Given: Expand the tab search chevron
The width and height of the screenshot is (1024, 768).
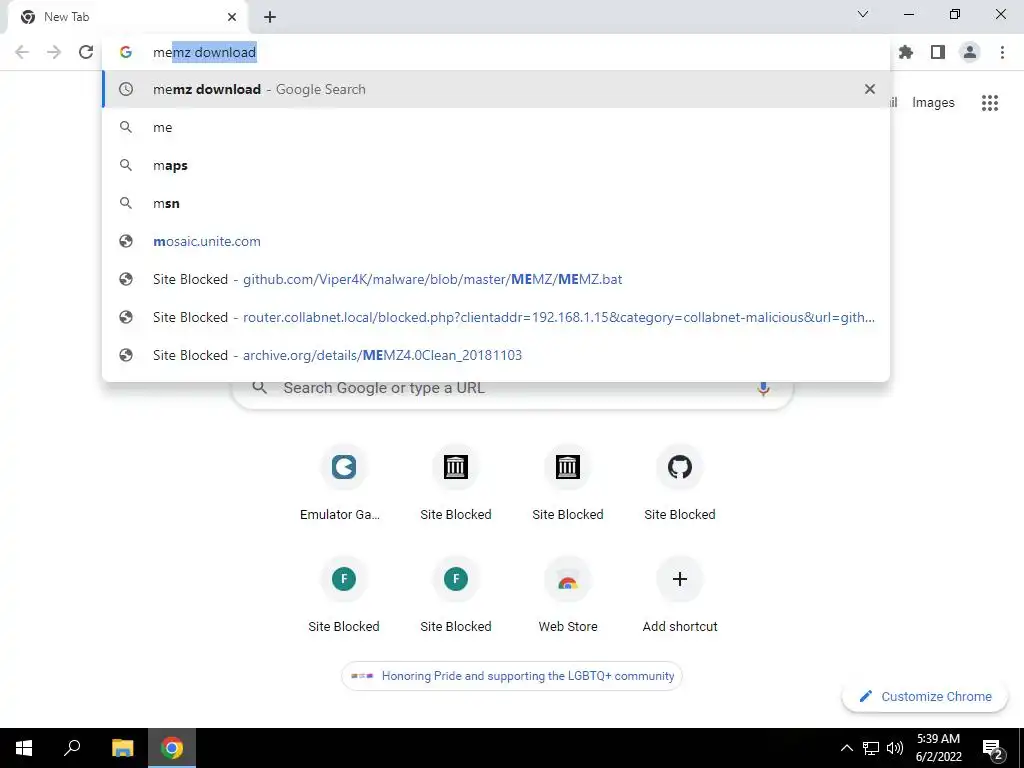Looking at the screenshot, I should [863, 14].
